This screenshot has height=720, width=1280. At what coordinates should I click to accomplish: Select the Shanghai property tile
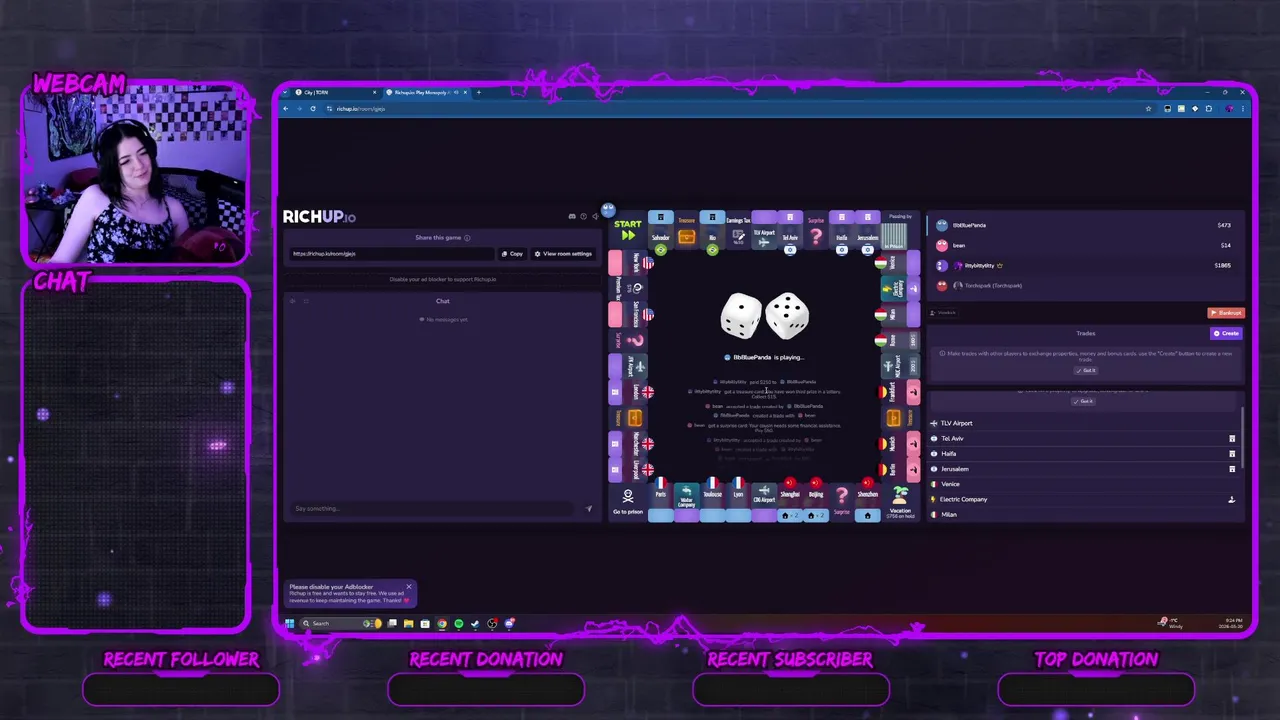point(790,501)
